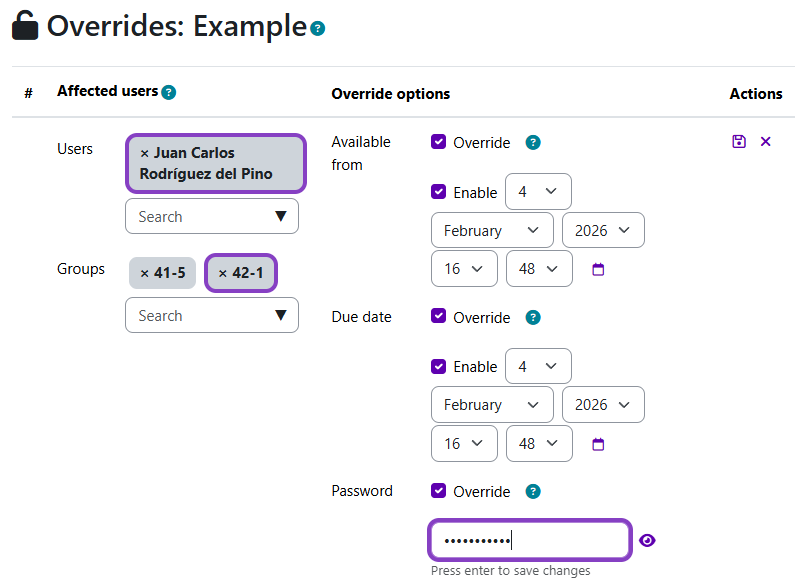
Task: Remove user Juan Carlos Rodríguez del Pino
Action: point(145,153)
